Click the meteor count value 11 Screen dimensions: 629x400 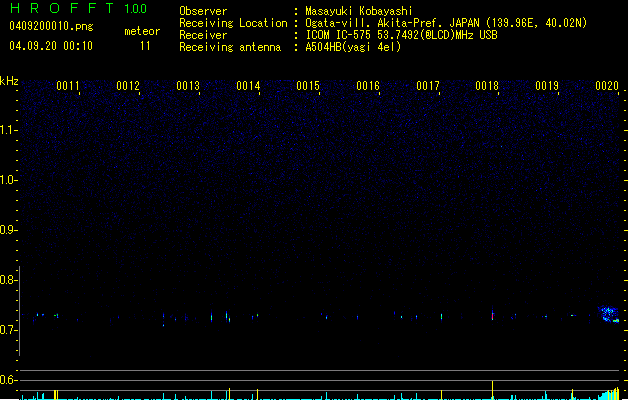145,46
